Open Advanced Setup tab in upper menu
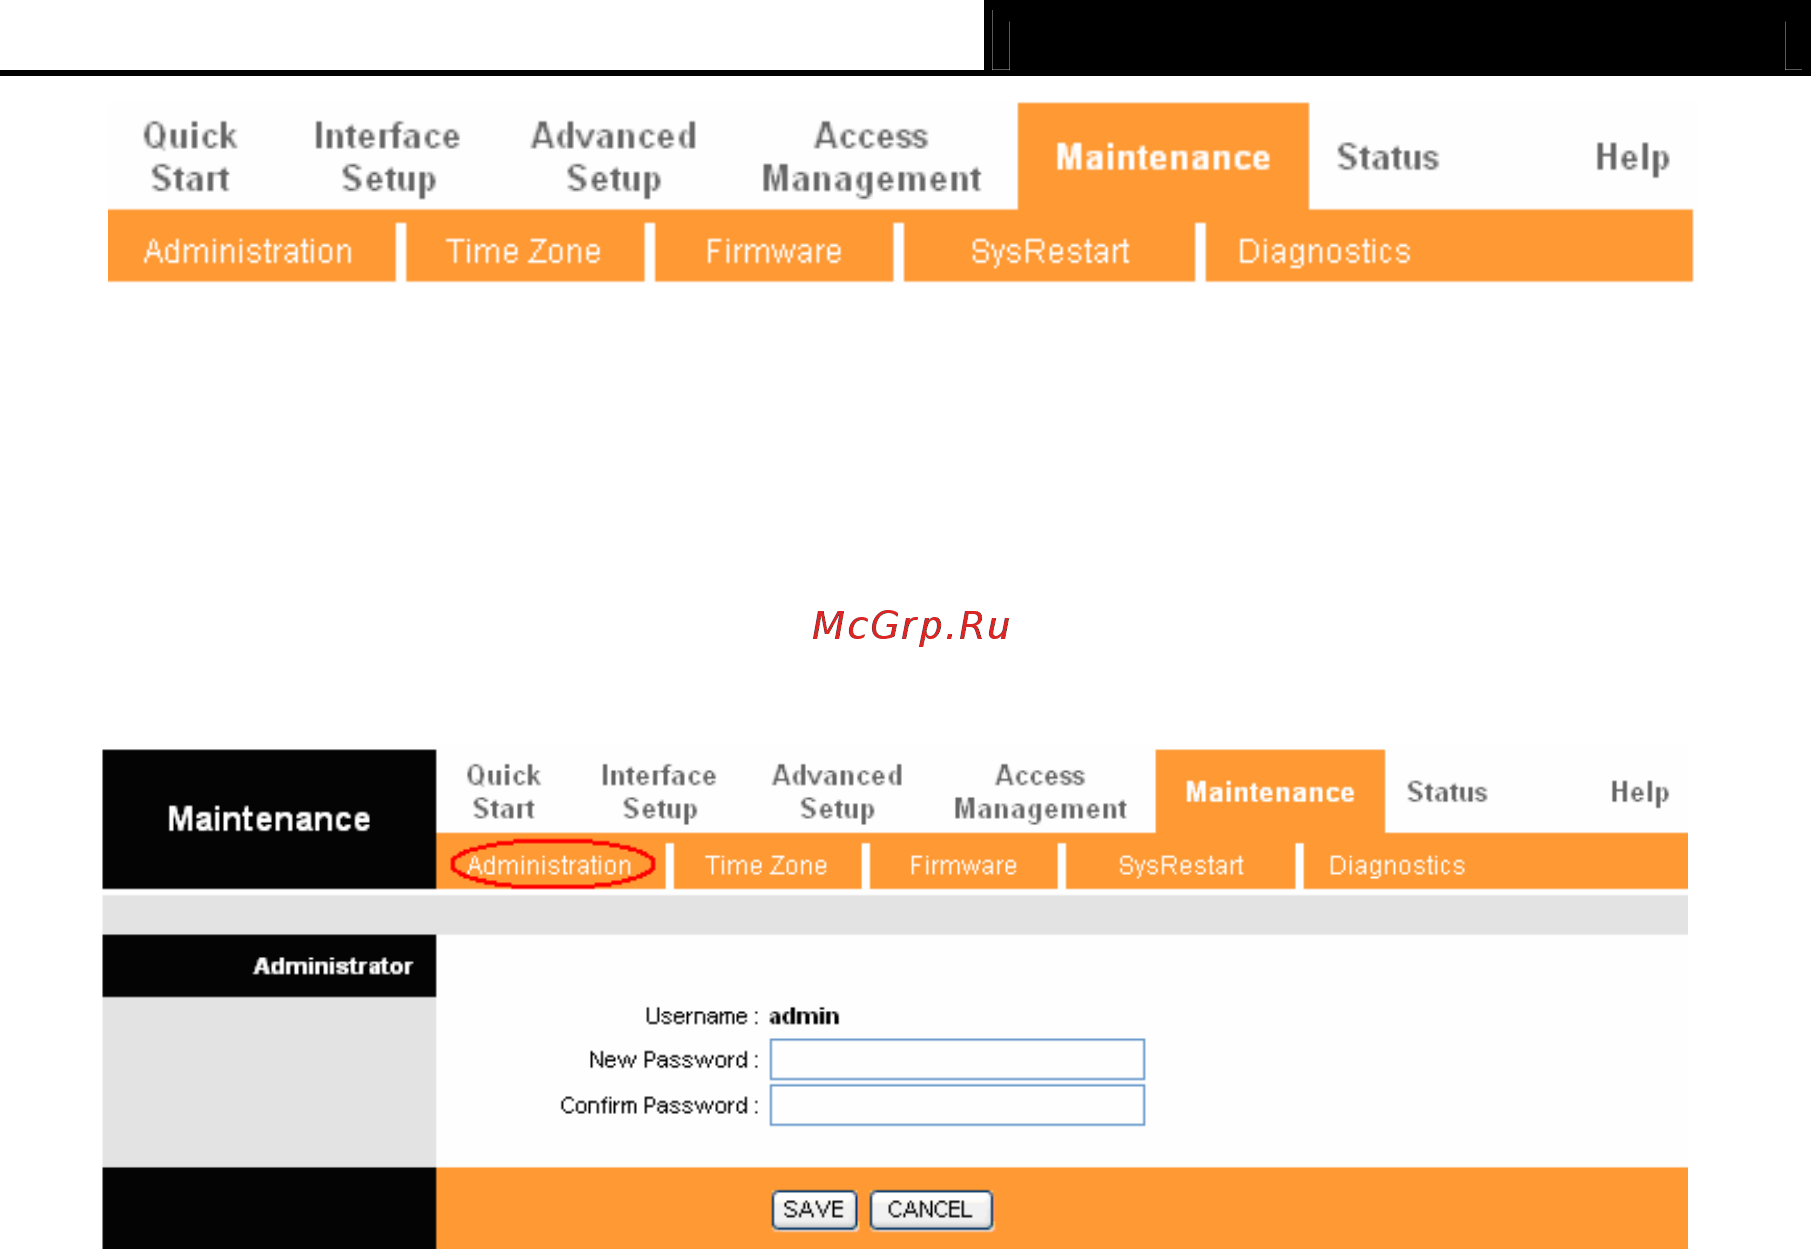Screen dimensions: 1811x1249 (613, 157)
